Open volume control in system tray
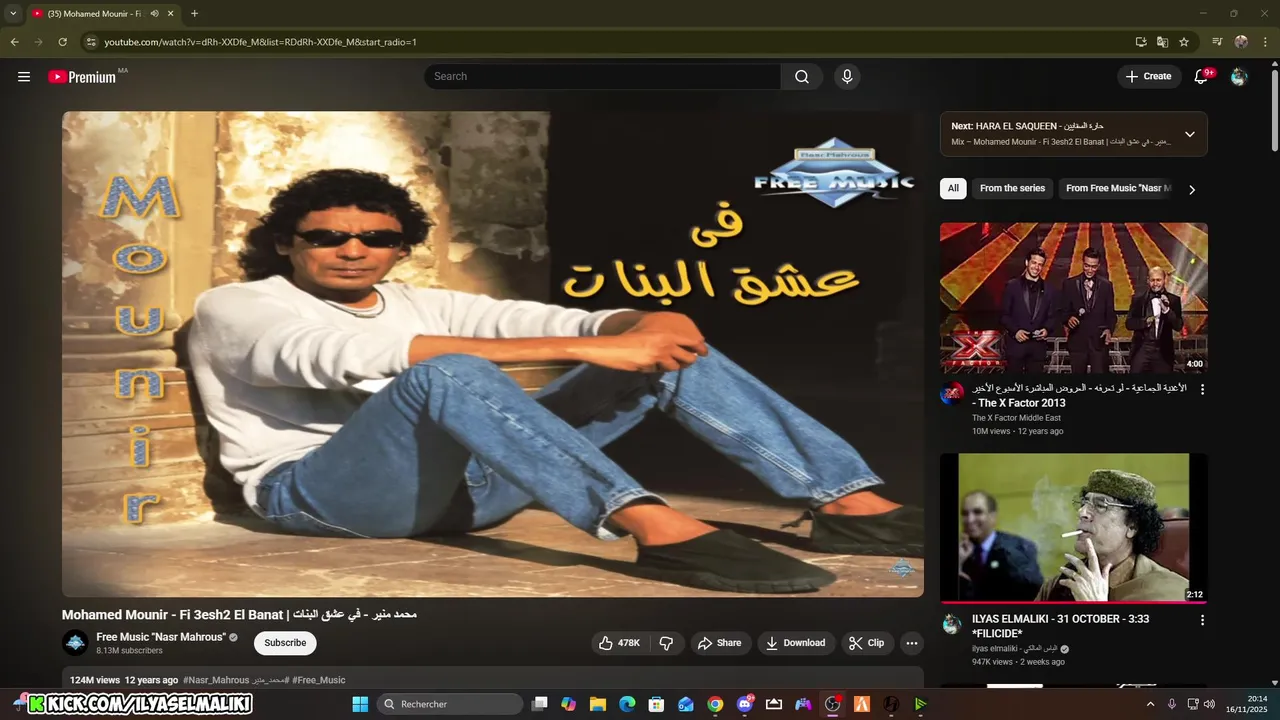This screenshot has width=1280, height=720. pos(1209,704)
